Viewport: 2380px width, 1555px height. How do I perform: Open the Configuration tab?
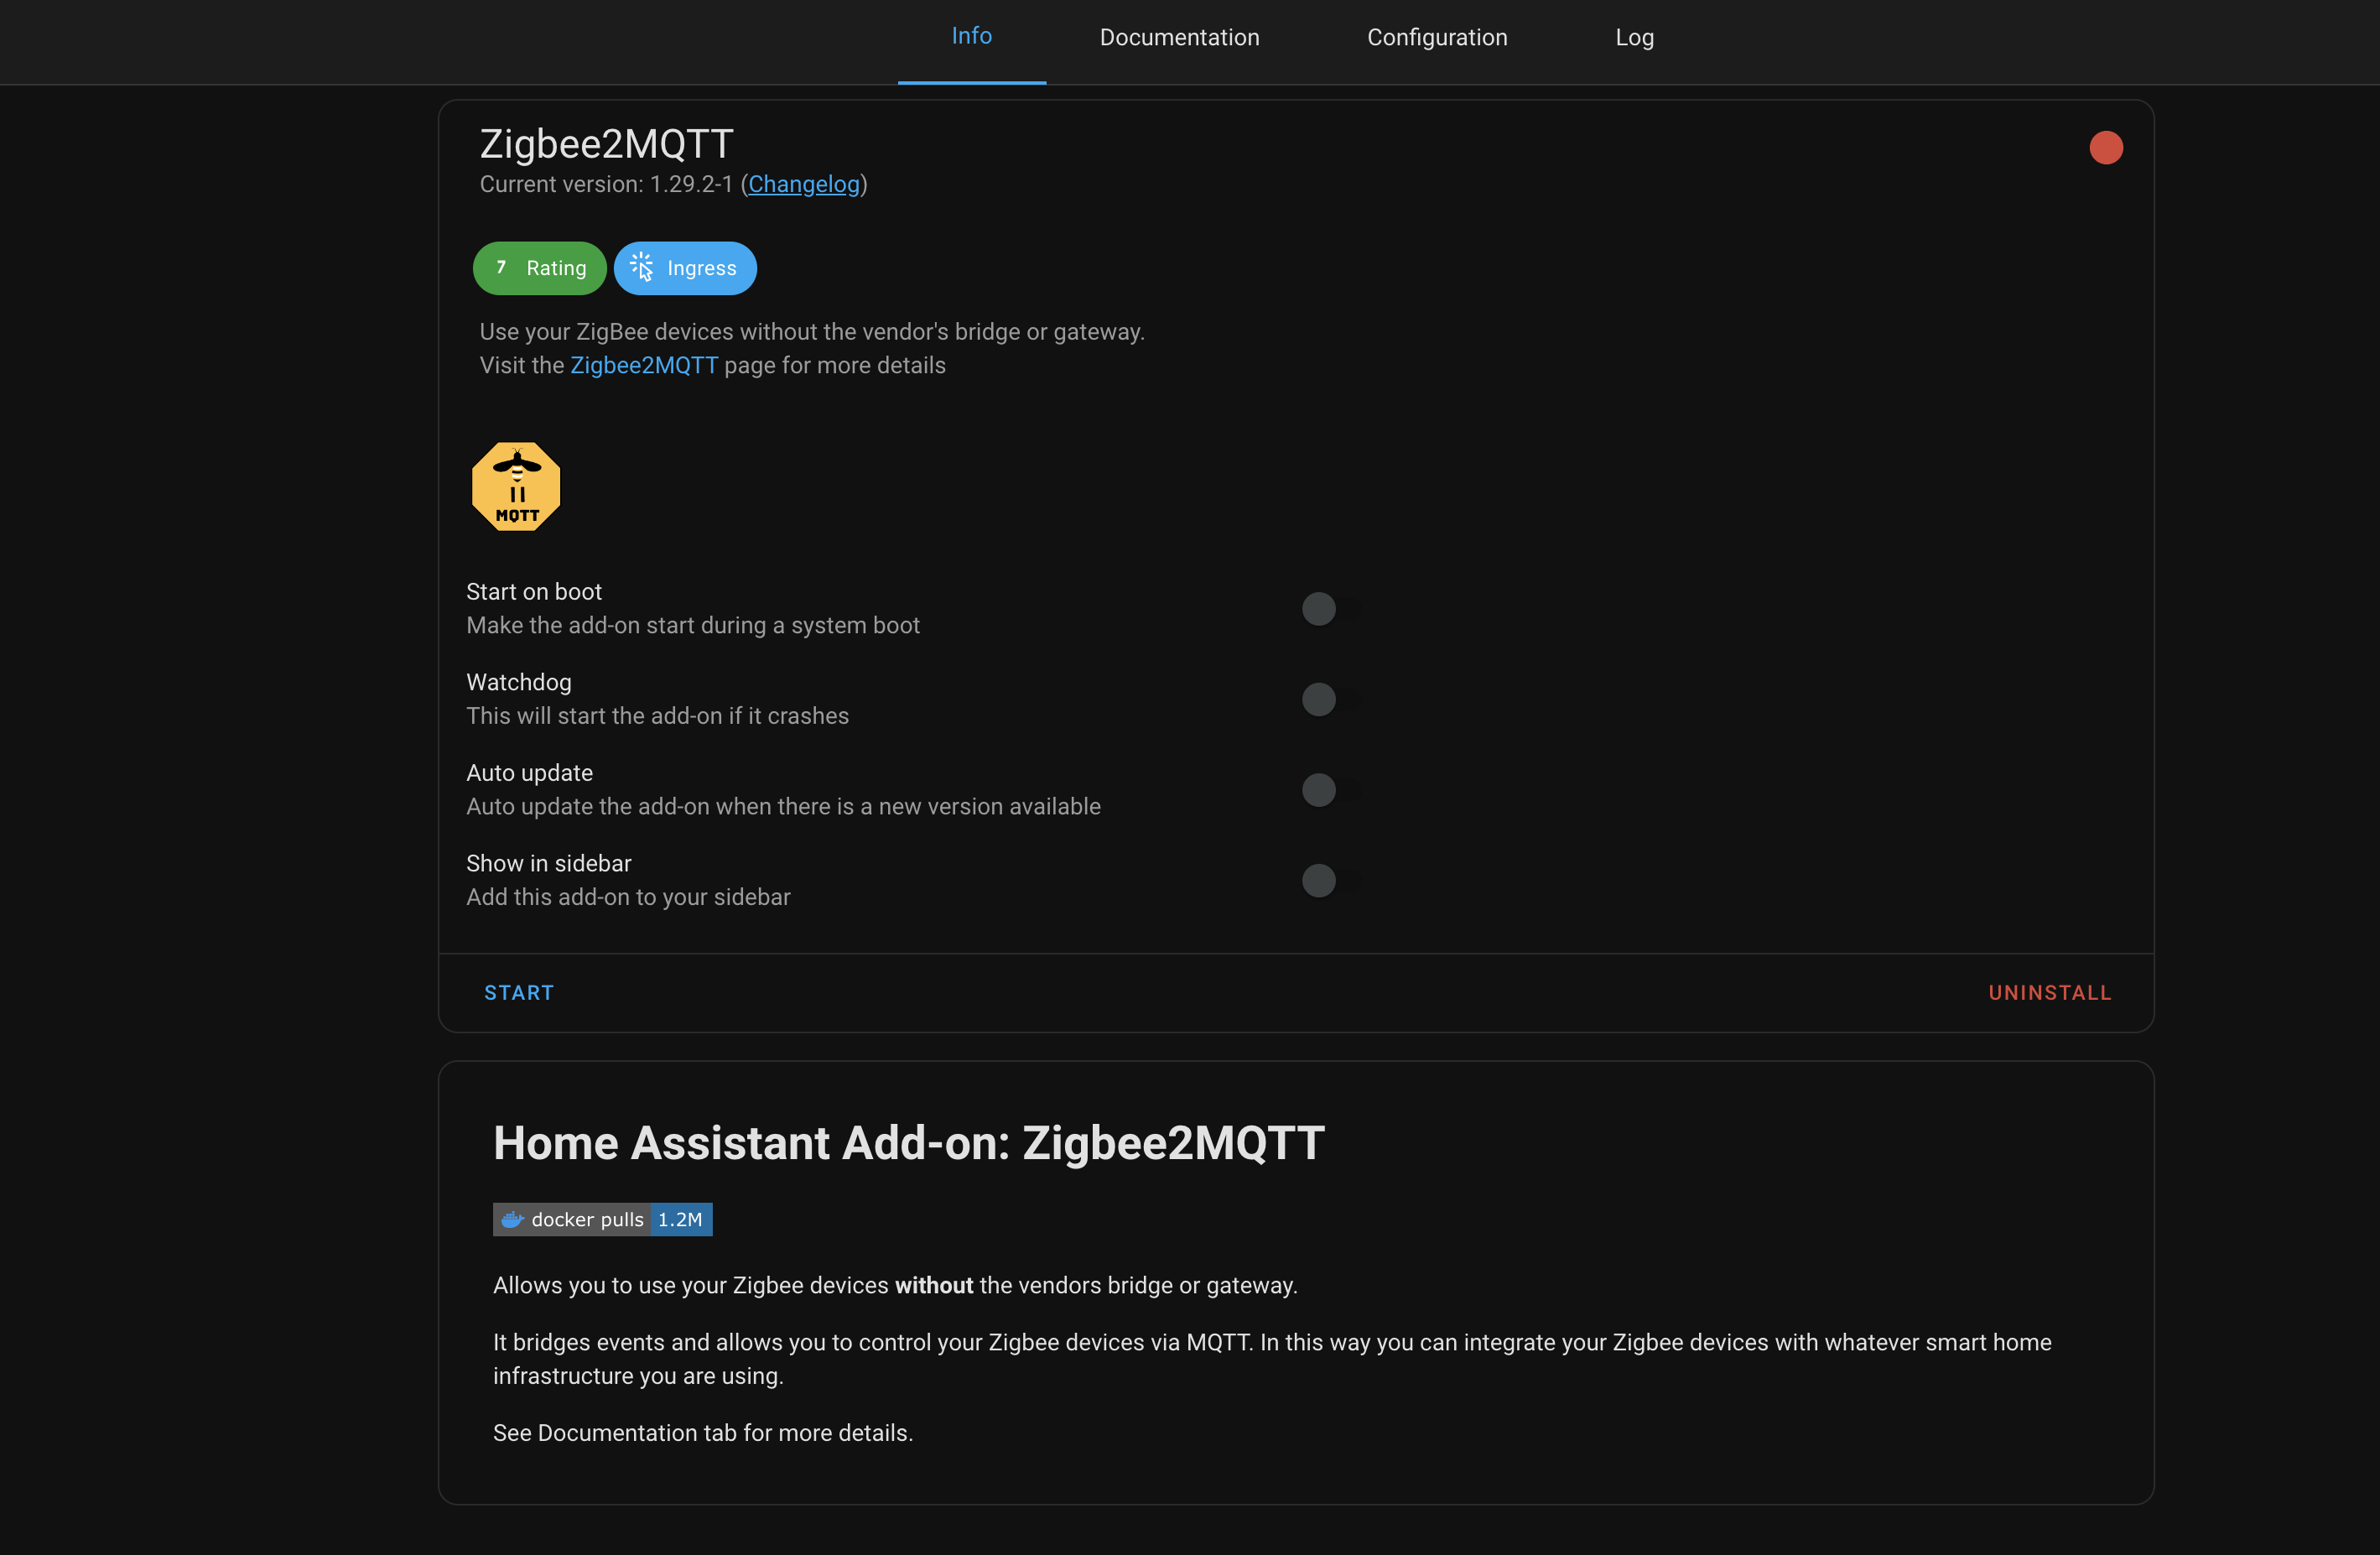pos(1436,37)
